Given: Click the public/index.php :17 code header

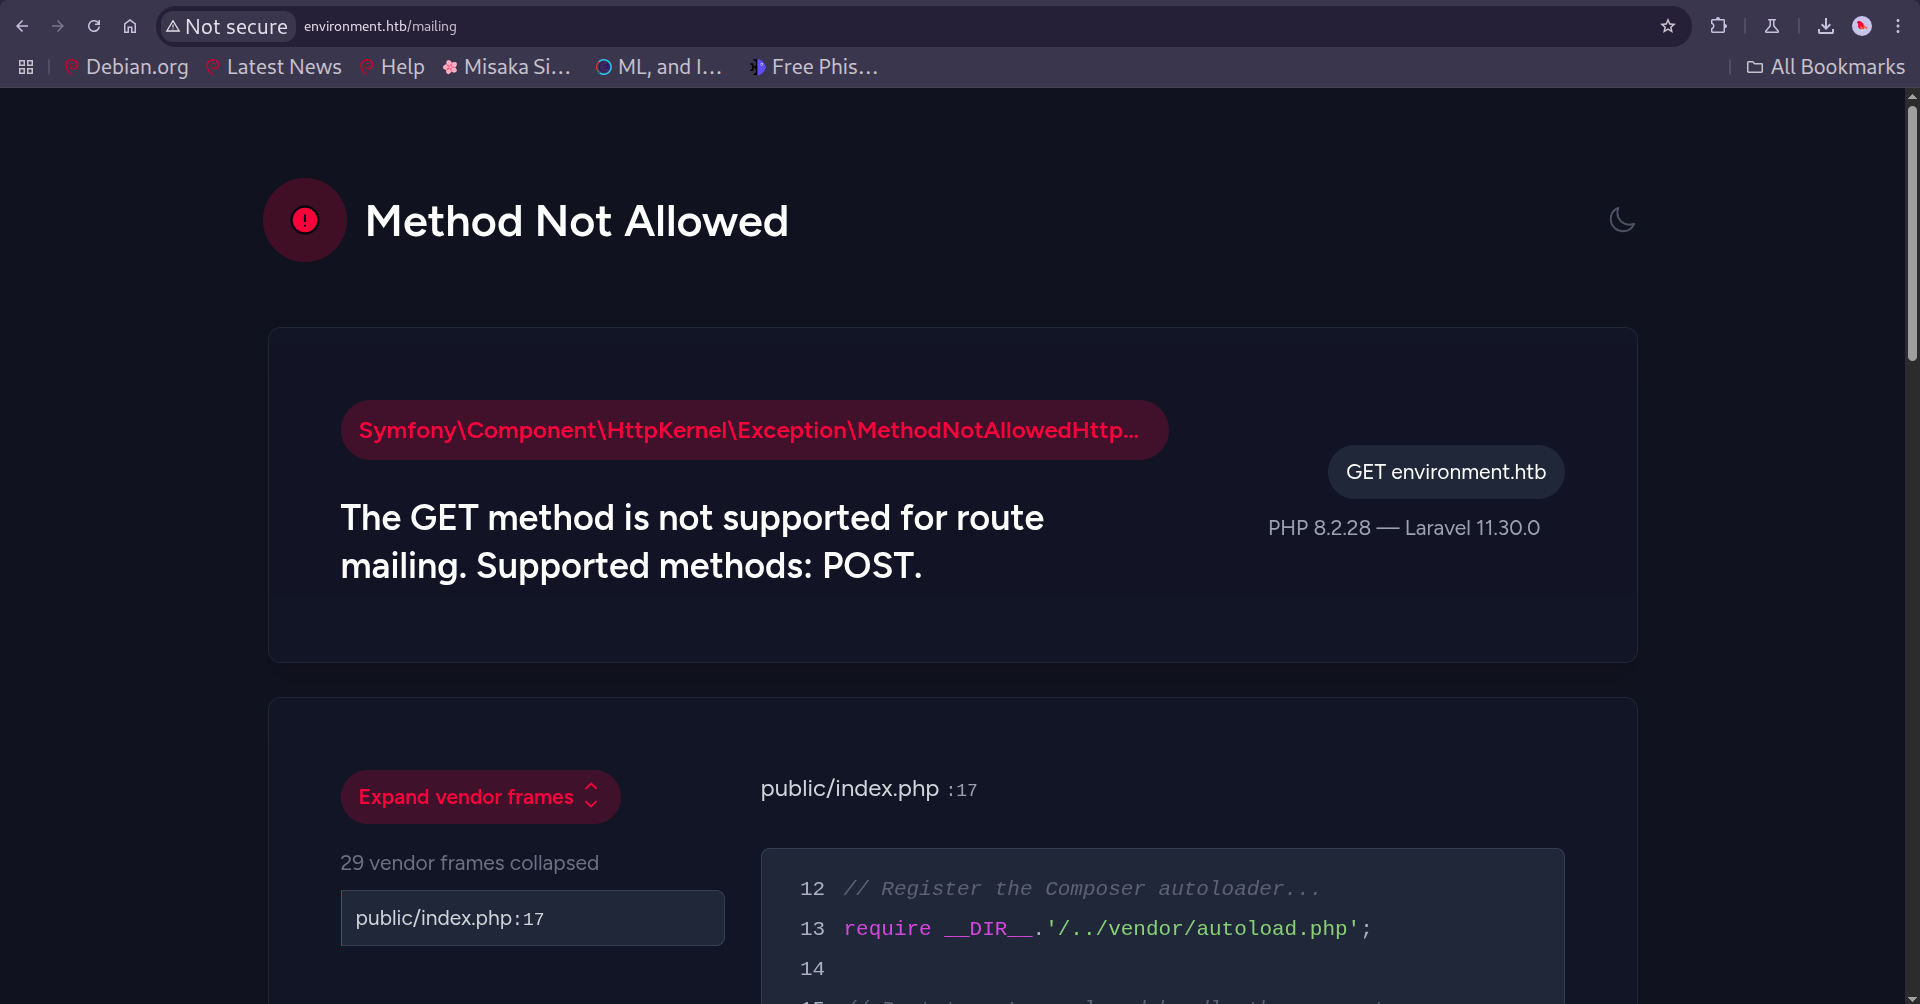Looking at the screenshot, I should pyautogui.click(x=869, y=789).
